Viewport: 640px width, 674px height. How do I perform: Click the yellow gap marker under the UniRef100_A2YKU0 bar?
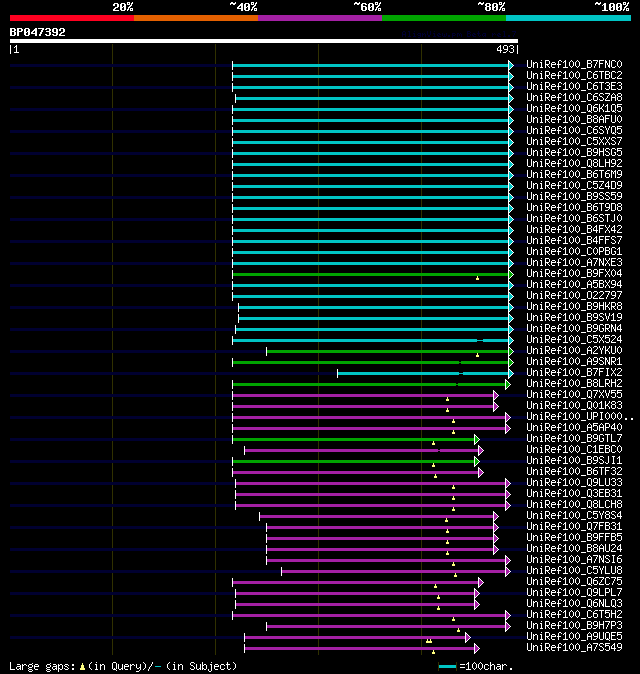click(x=478, y=355)
